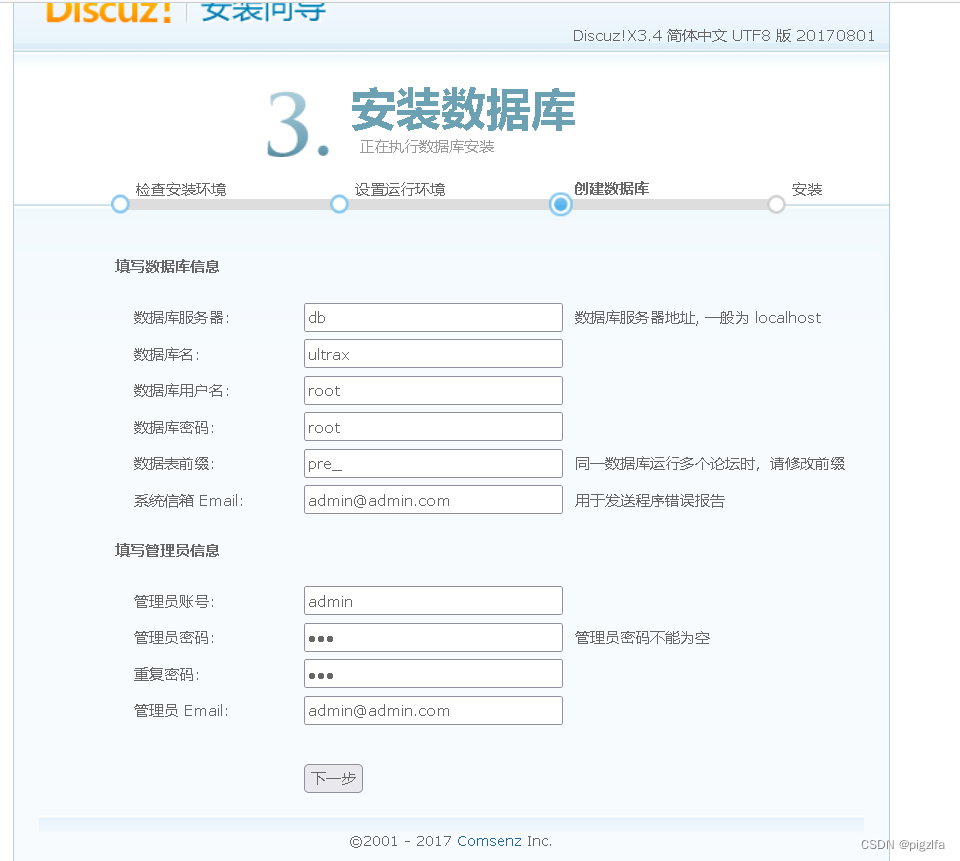Click inside the 数据库服务器 field containing db
This screenshot has width=960, height=861.
click(432, 317)
